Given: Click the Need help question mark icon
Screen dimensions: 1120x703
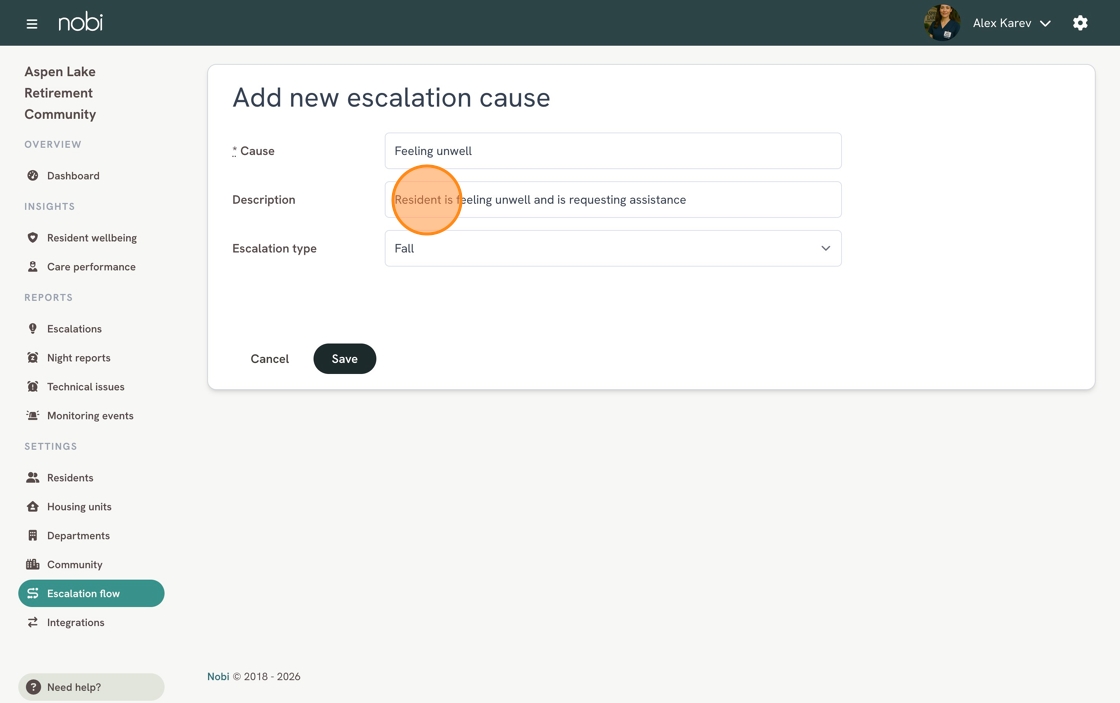Looking at the screenshot, I should point(33,687).
